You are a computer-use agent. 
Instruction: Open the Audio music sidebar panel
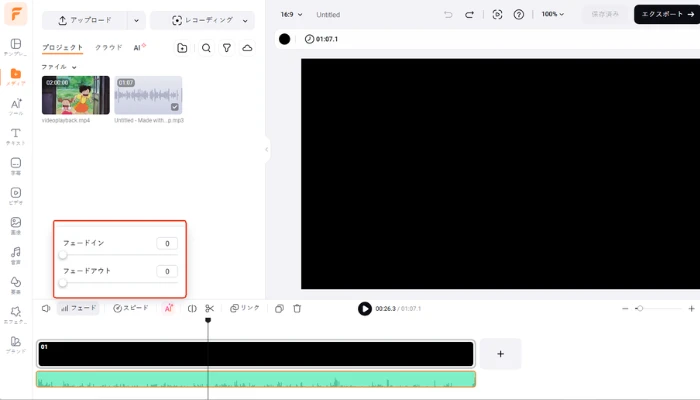[16, 255]
